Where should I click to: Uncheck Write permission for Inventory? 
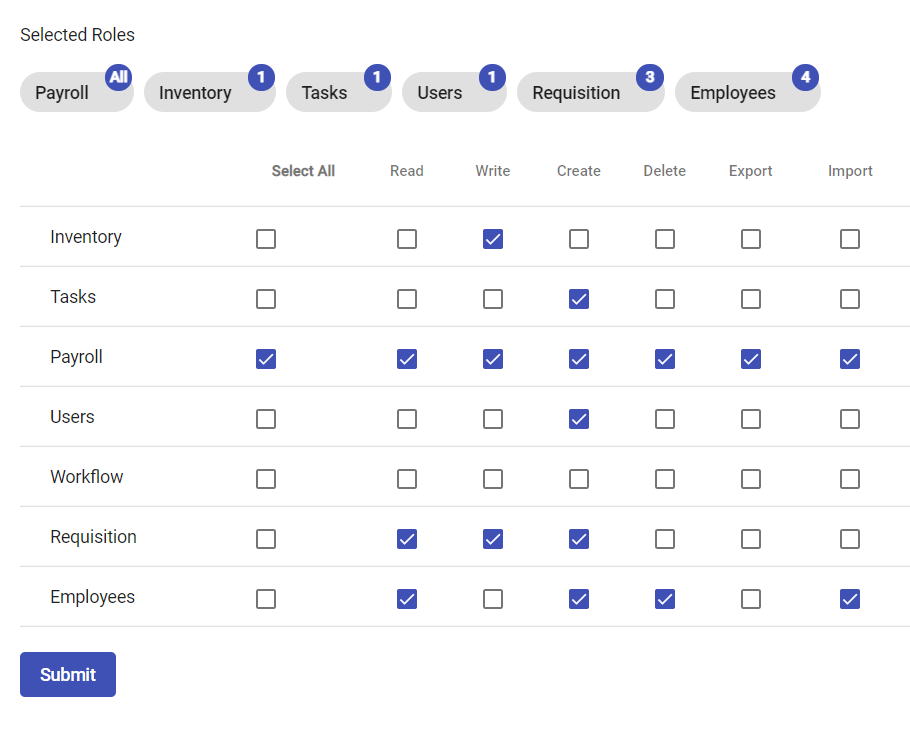[493, 239]
